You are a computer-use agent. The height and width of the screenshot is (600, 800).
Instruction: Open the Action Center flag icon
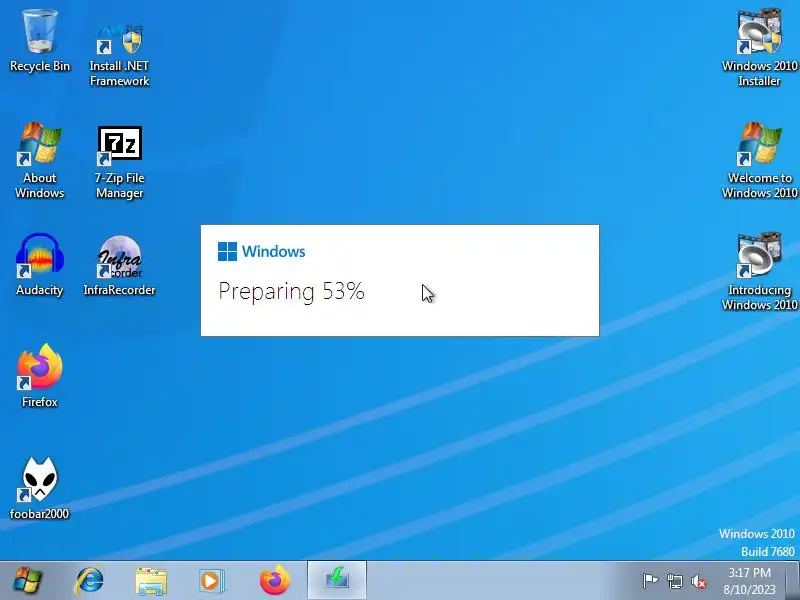coord(650,581)
